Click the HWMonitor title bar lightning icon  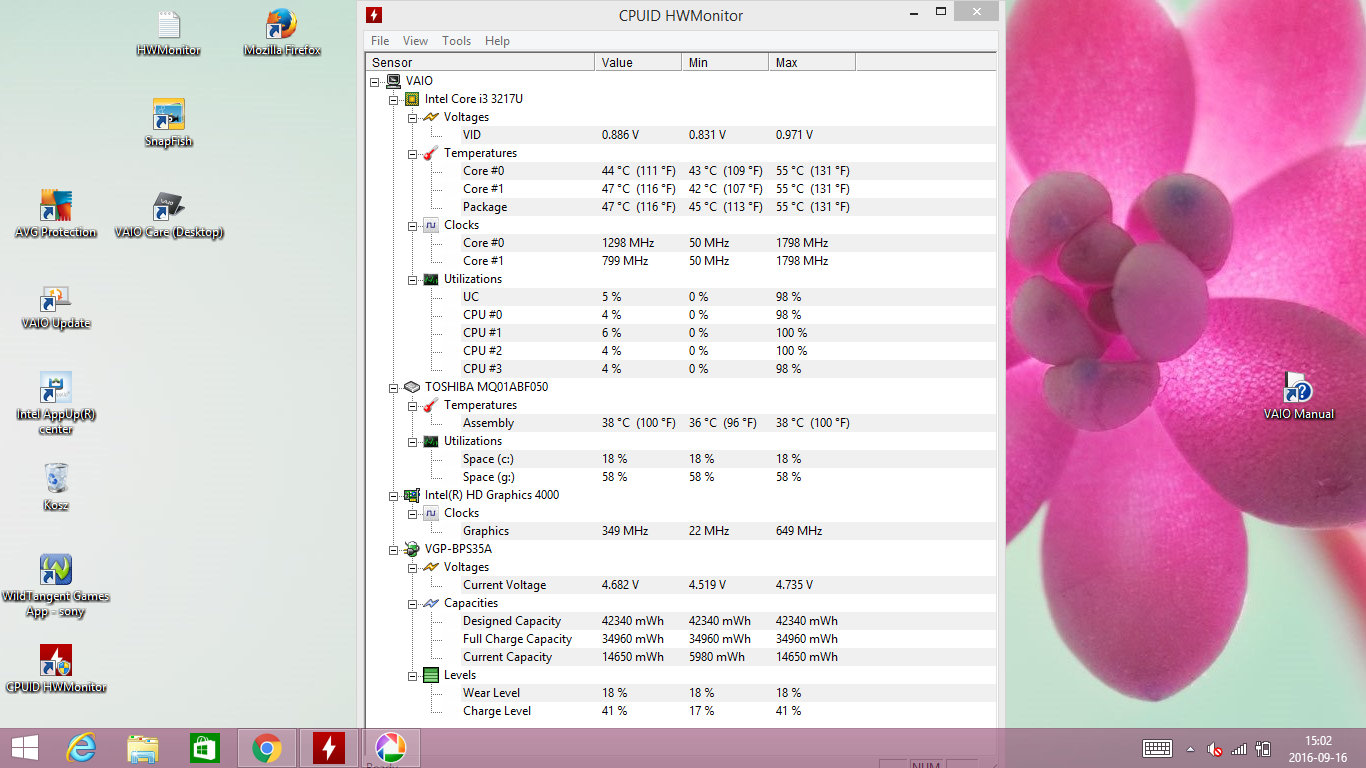tap(374, 15)
